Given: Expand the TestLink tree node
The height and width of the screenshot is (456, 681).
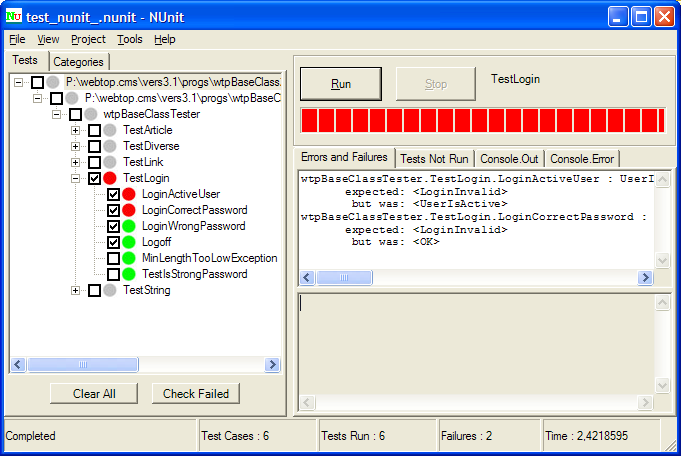Looking at the screenshot, I should click(75, 162).
